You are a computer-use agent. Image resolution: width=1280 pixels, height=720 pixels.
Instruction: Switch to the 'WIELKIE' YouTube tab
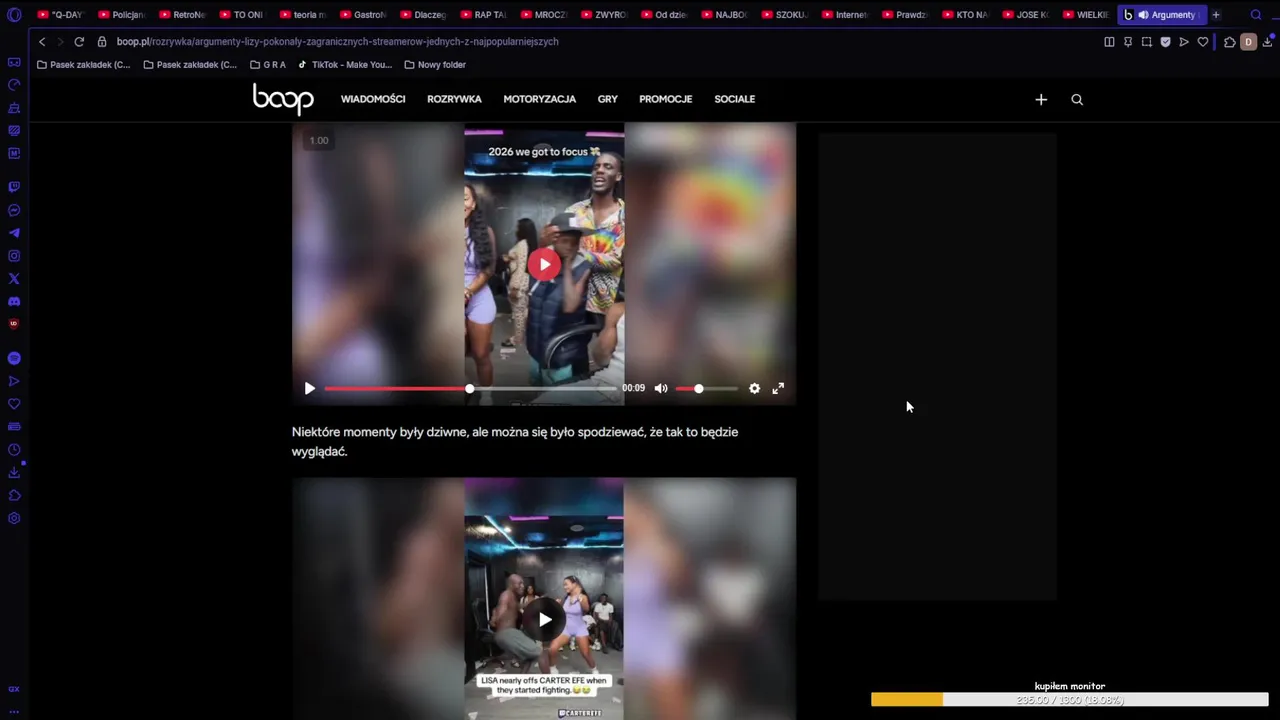[x=1086, y=15]
